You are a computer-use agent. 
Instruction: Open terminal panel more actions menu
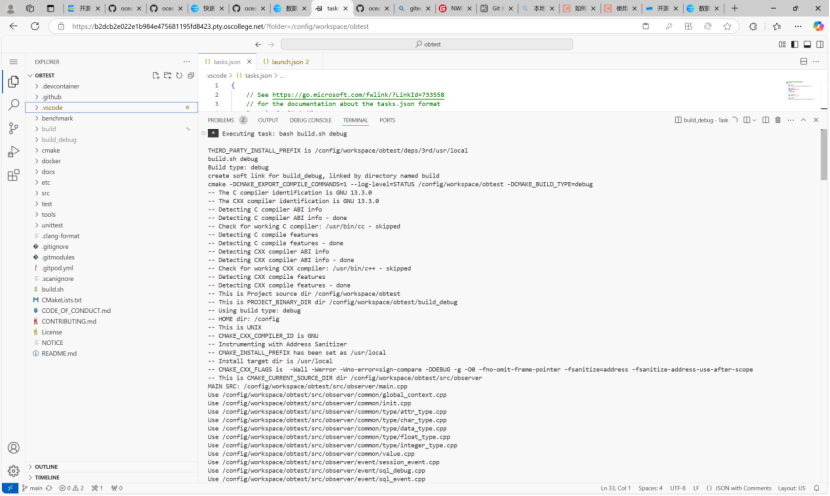(x=790, y=120)
